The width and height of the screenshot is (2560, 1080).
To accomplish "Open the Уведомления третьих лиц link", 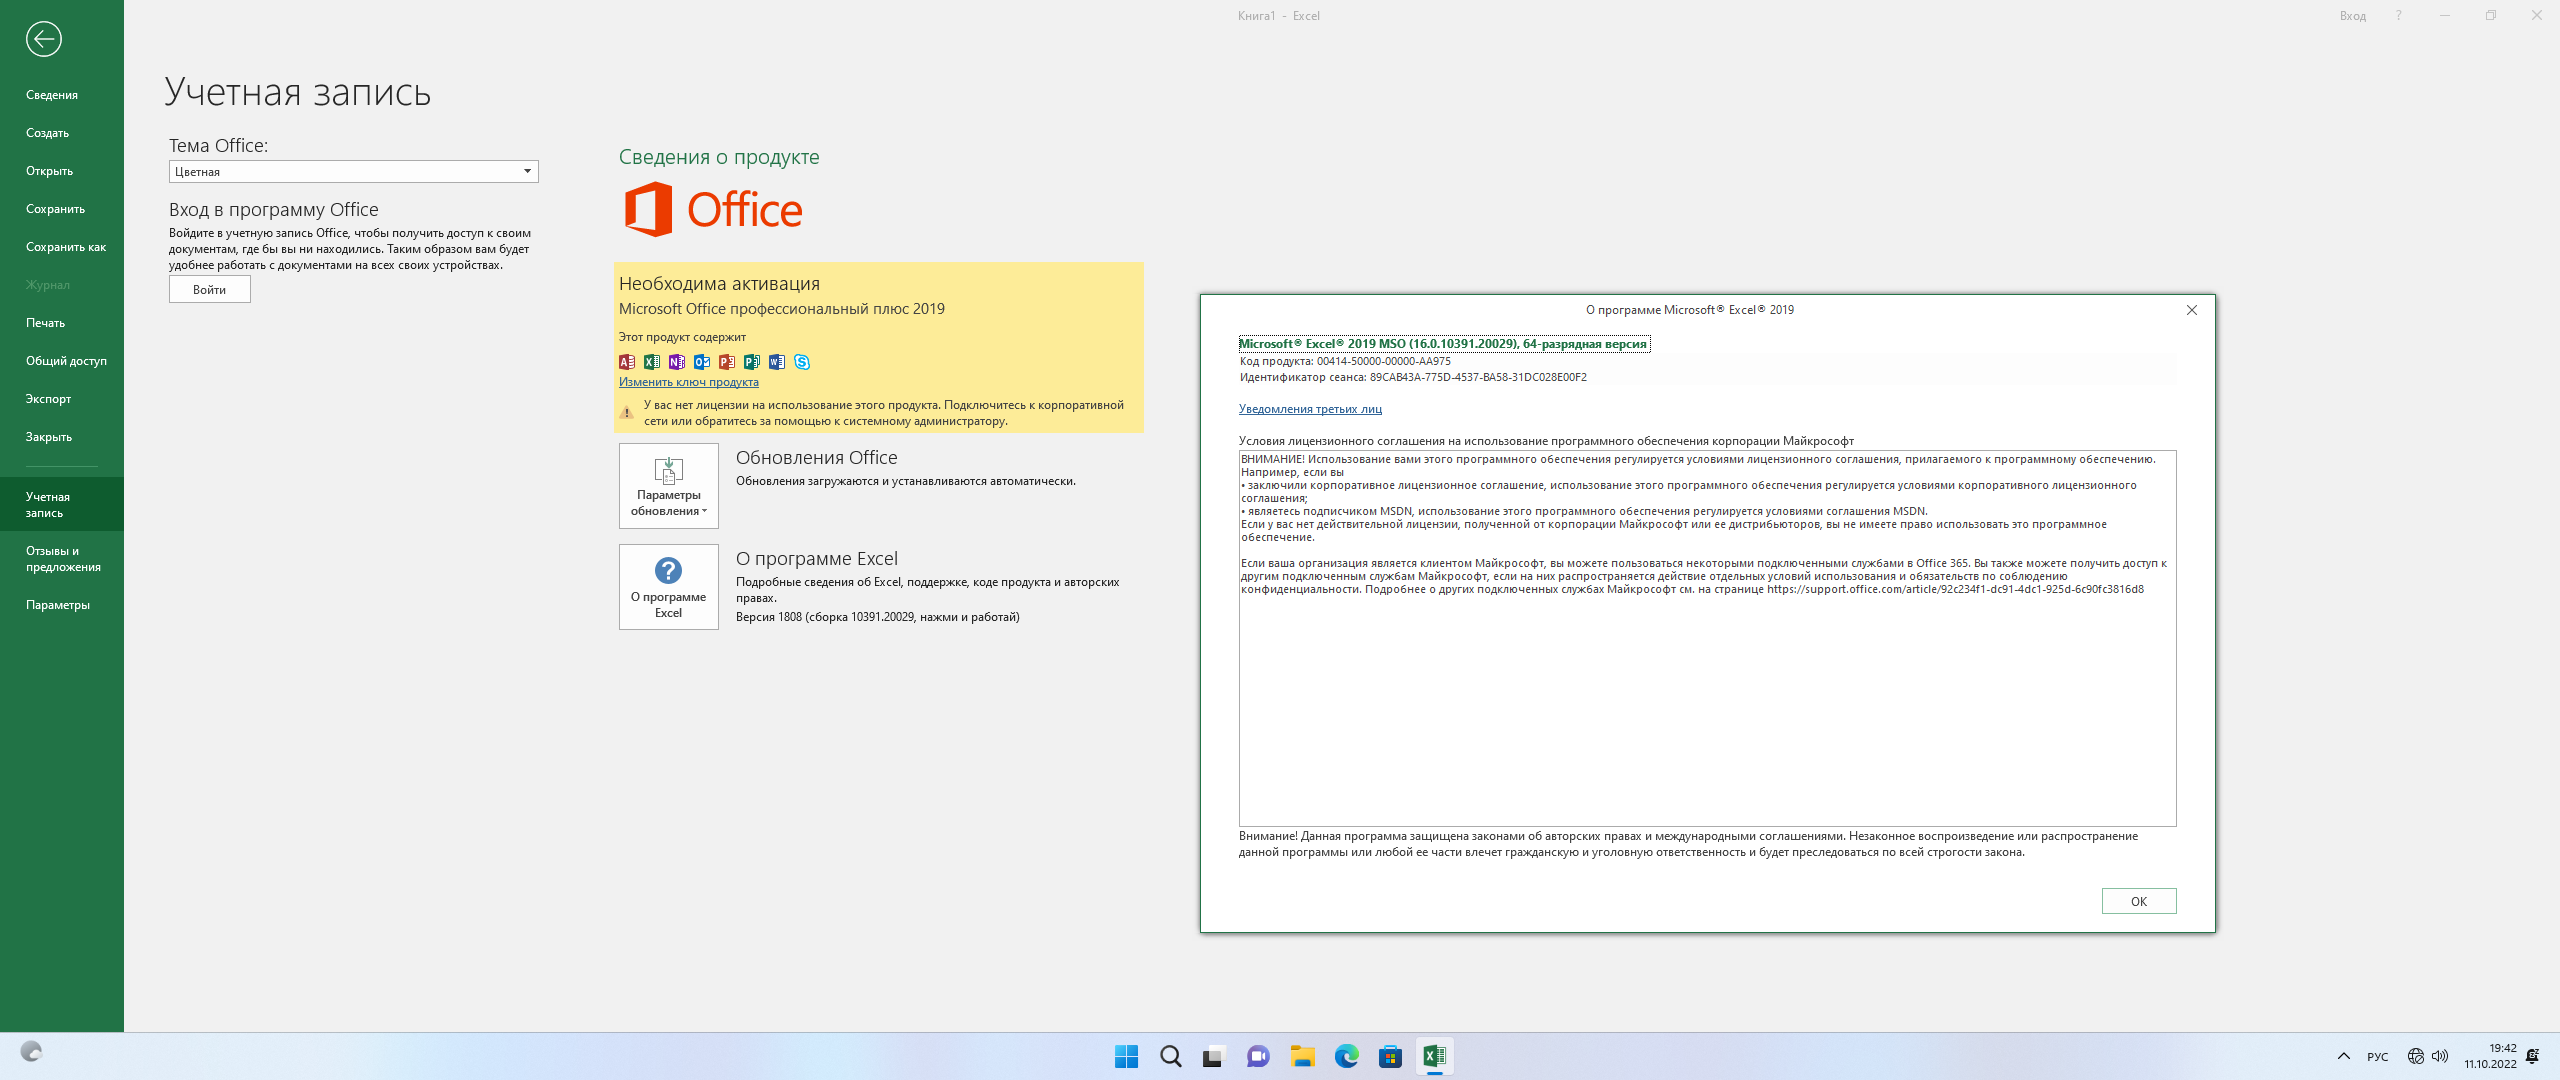I will pos(1310,409).
